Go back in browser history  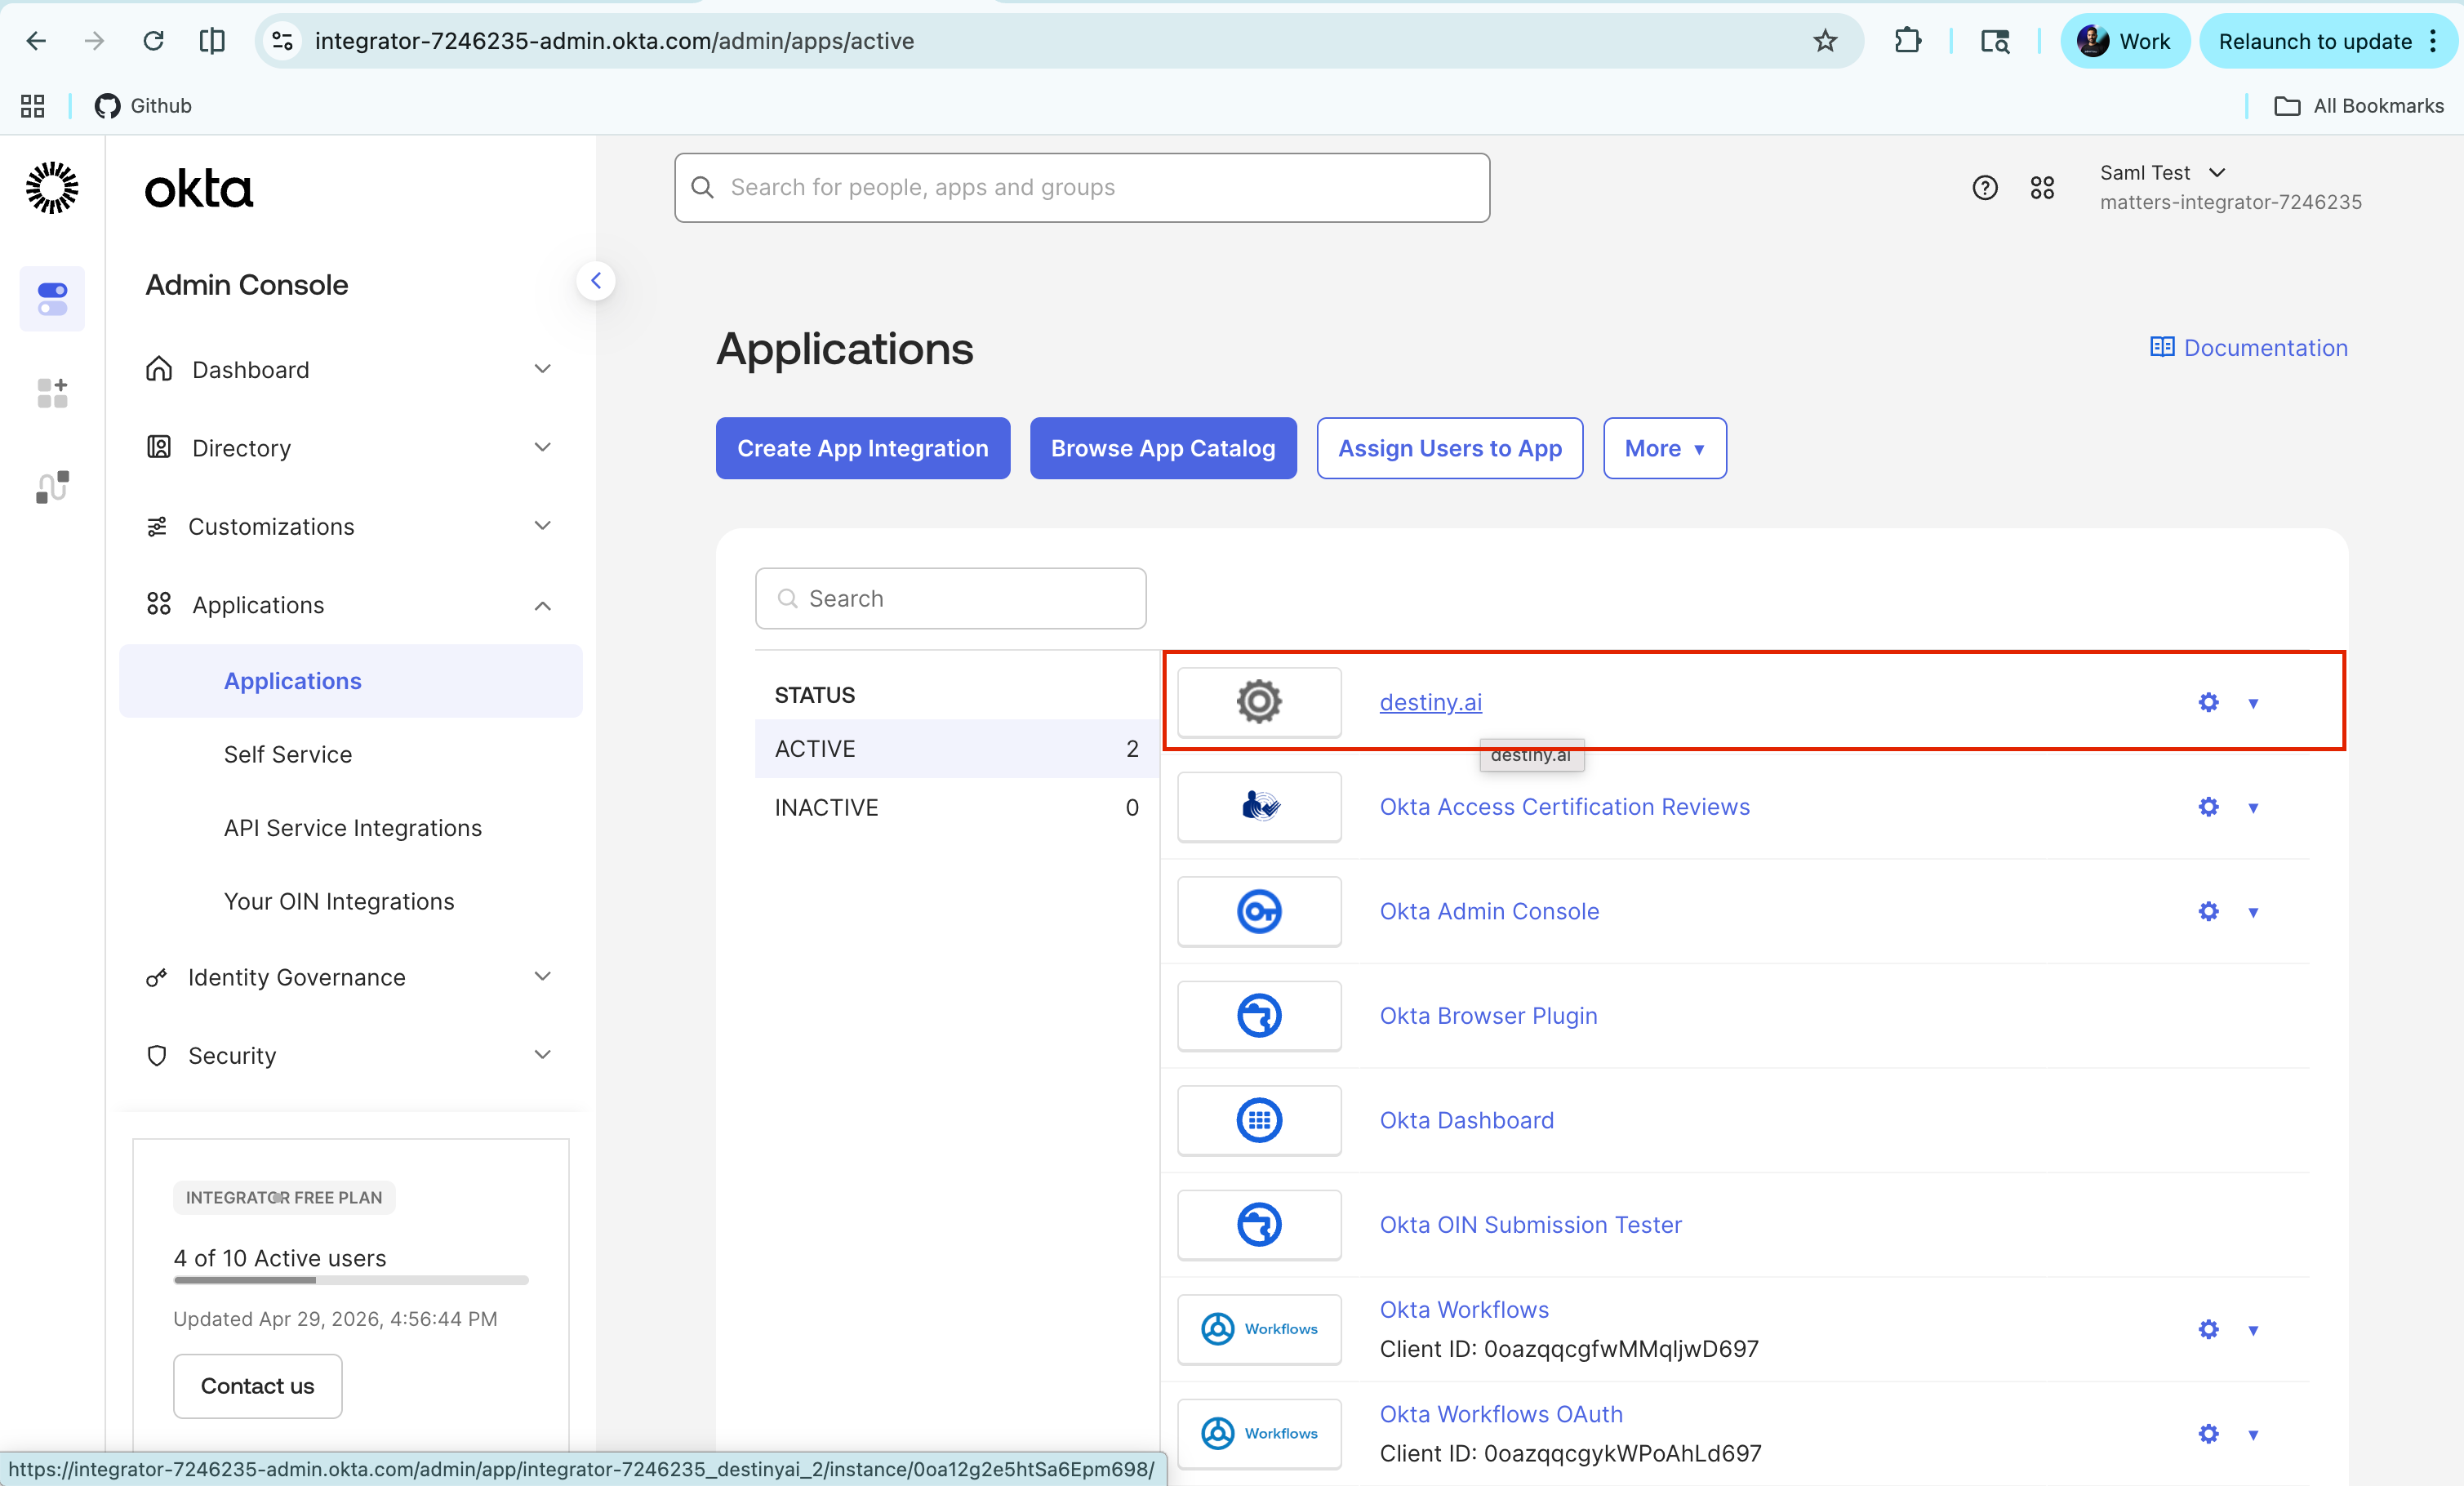(x=36, y=41)
